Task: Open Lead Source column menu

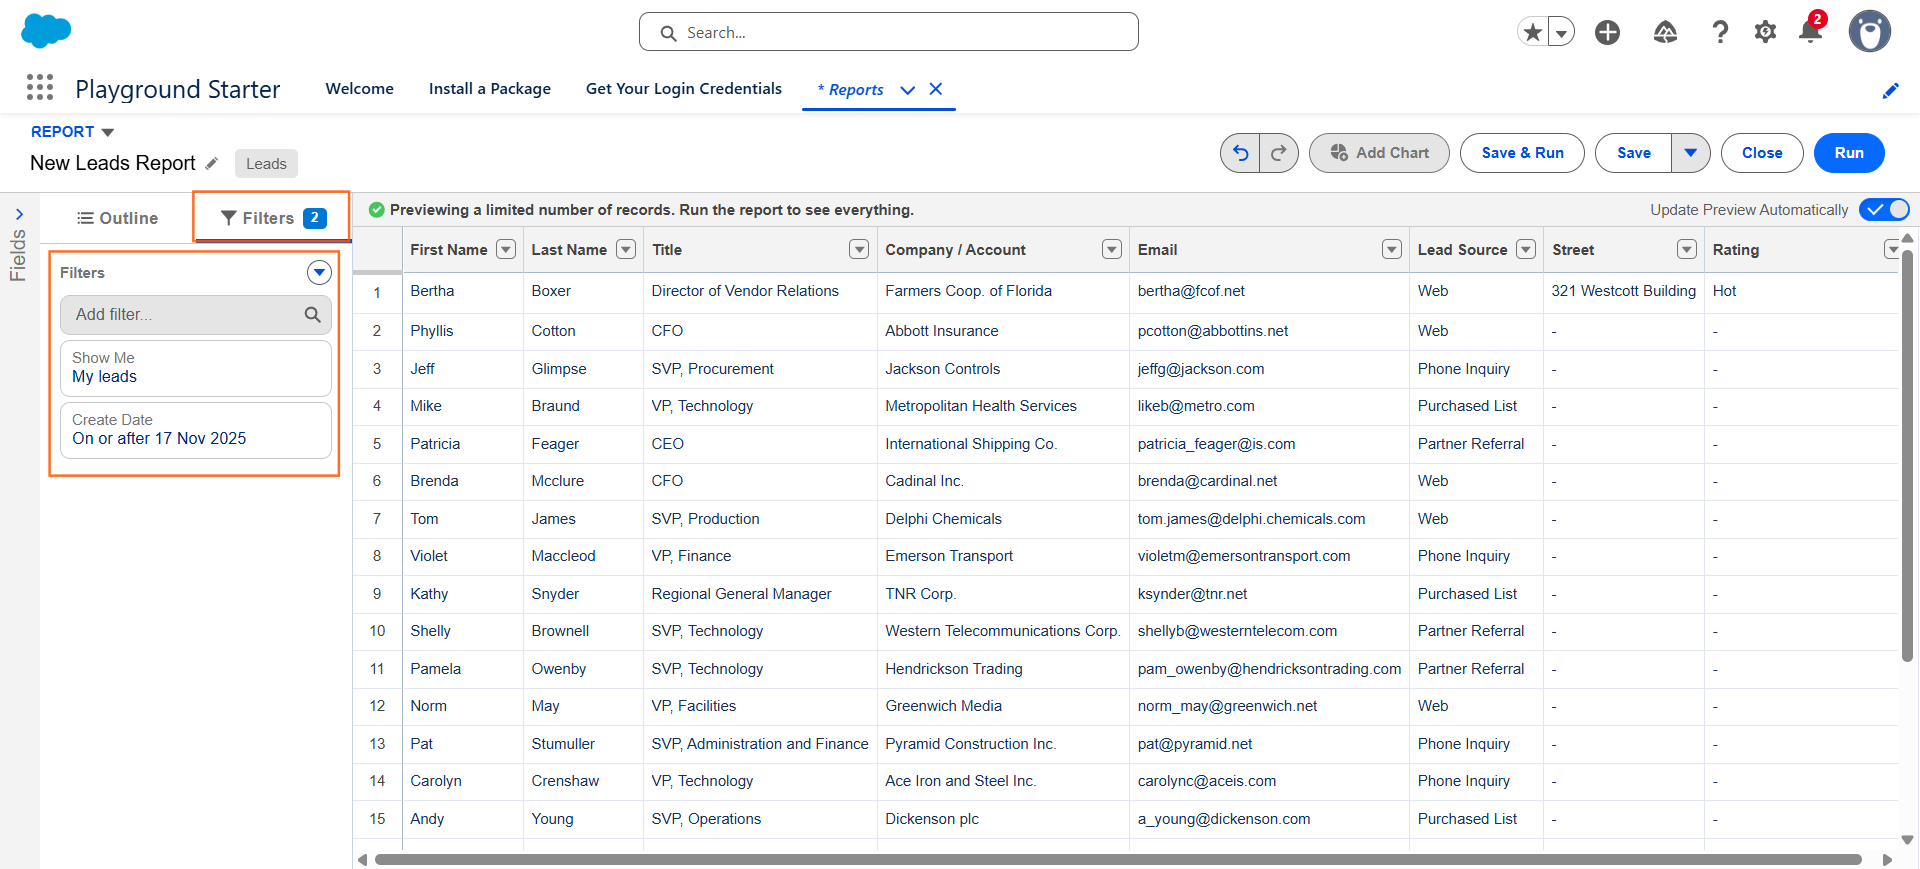Action: point(1526,249)
